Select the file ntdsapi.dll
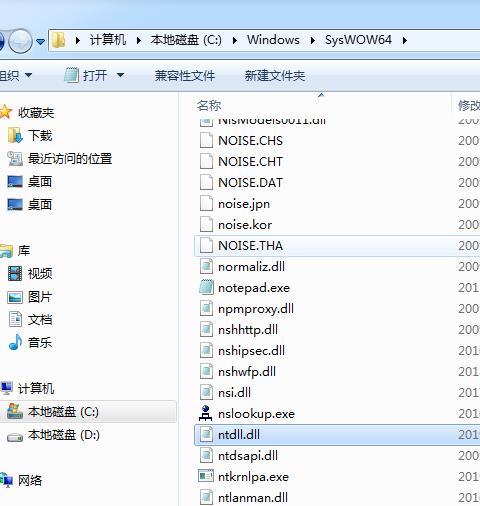Viewport: 480px width, 506px height. [248, 456]
